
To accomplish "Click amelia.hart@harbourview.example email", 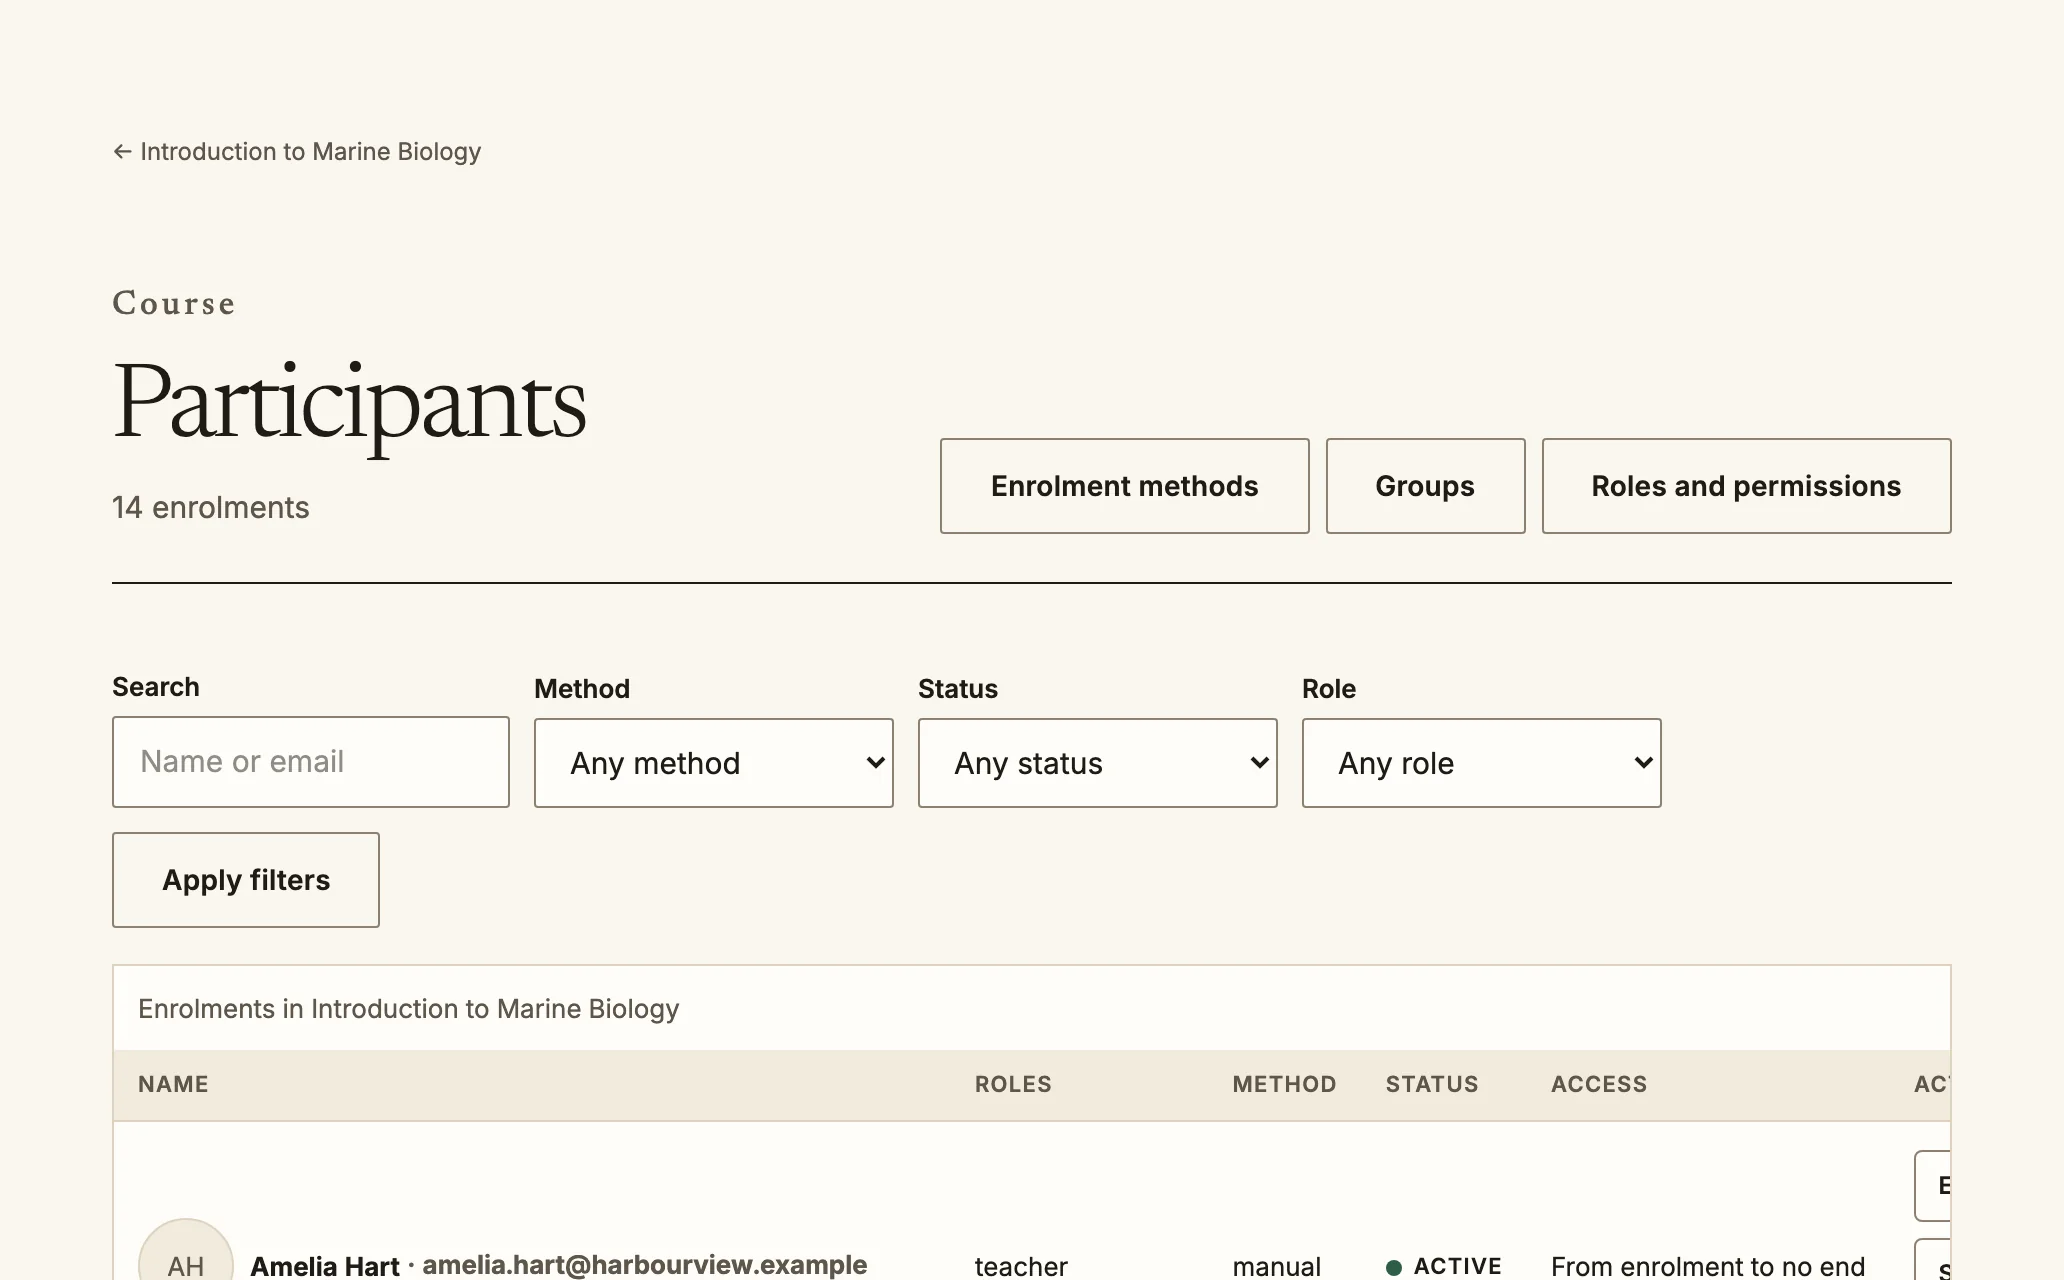I will coord(644,1265).
